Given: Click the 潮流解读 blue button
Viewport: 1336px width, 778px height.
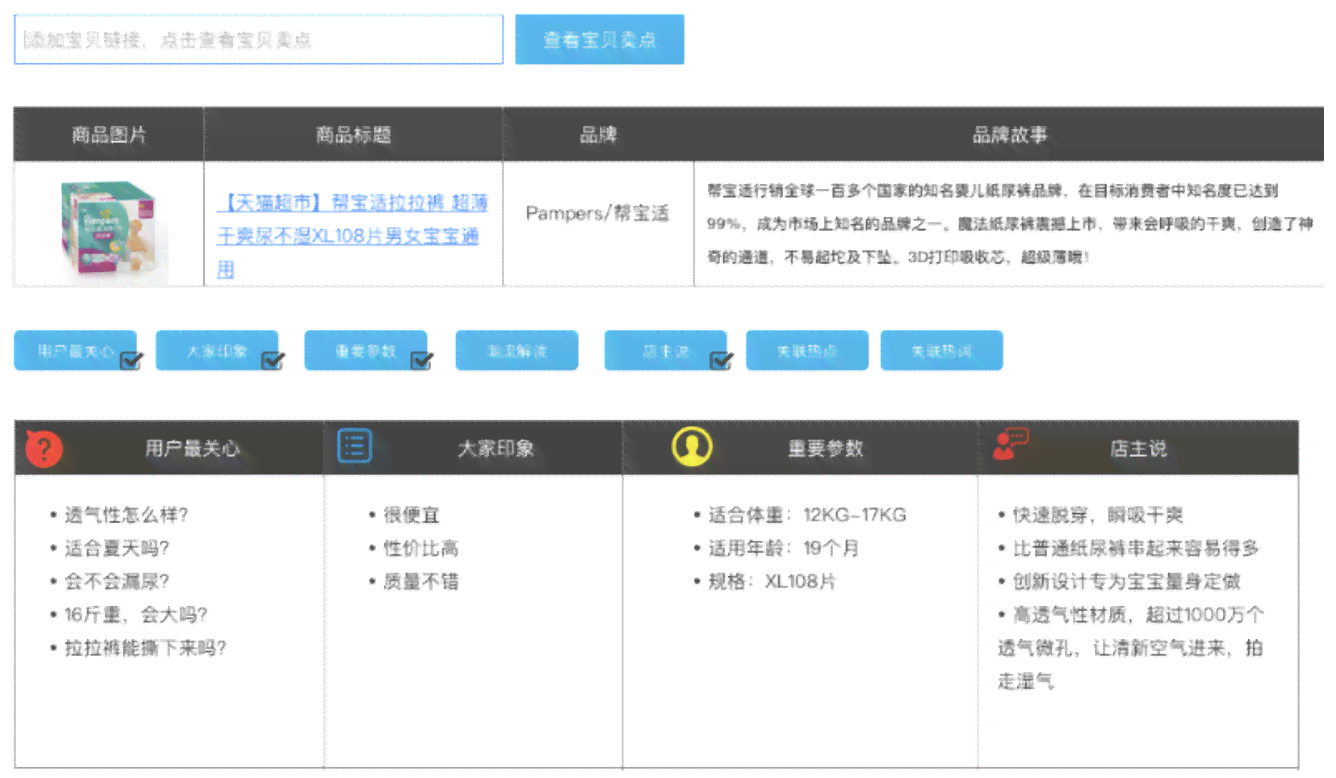Looking at the screenshot, I should (517, 351).
